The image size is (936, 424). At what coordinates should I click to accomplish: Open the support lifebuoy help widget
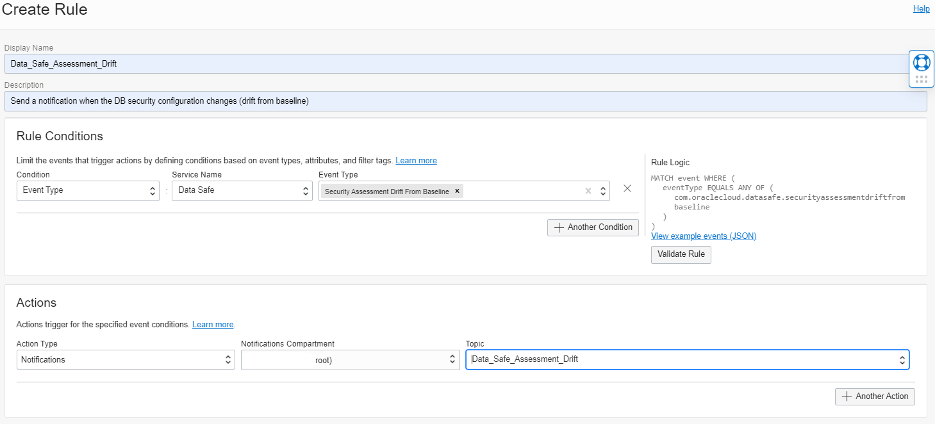click(921, 62)
